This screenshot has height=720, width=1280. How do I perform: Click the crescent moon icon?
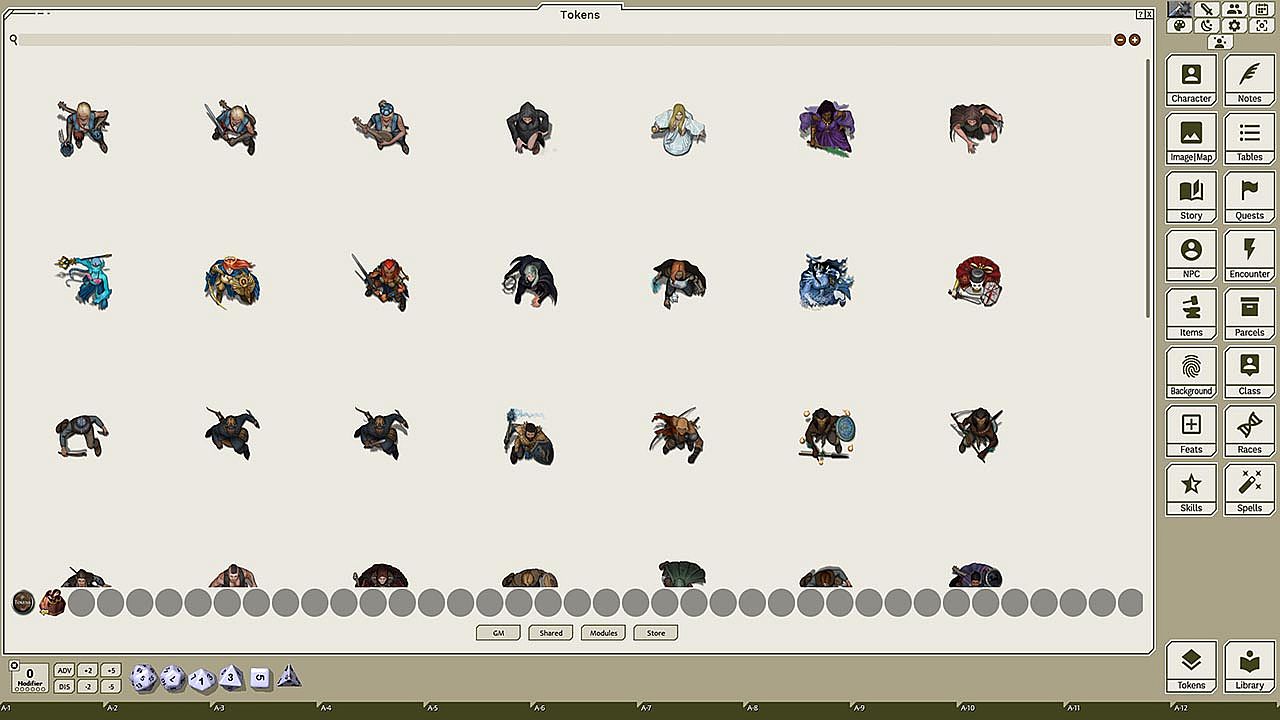1207,25
